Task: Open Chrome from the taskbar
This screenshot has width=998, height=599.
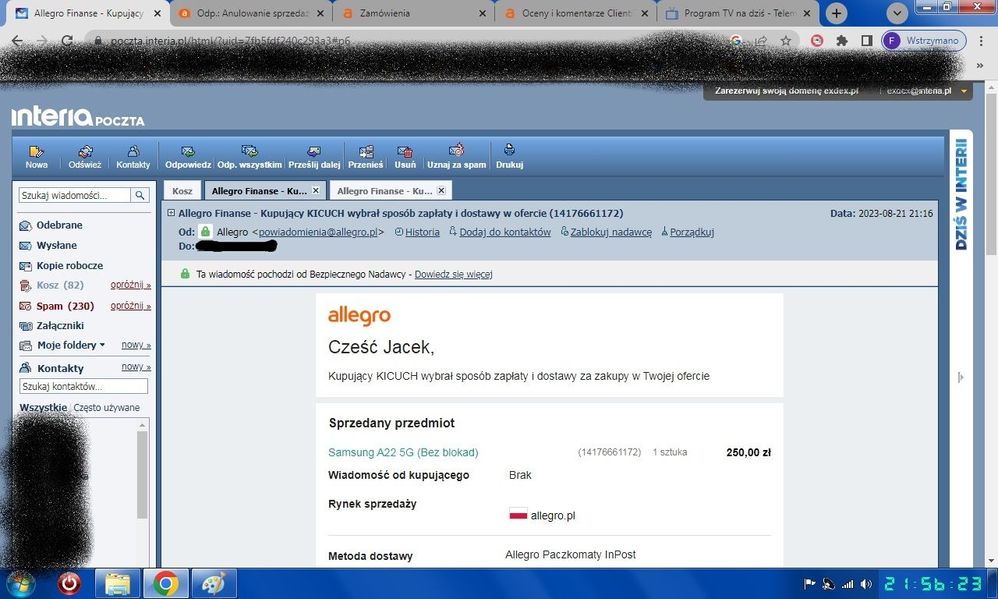Action: pos(165,583)
